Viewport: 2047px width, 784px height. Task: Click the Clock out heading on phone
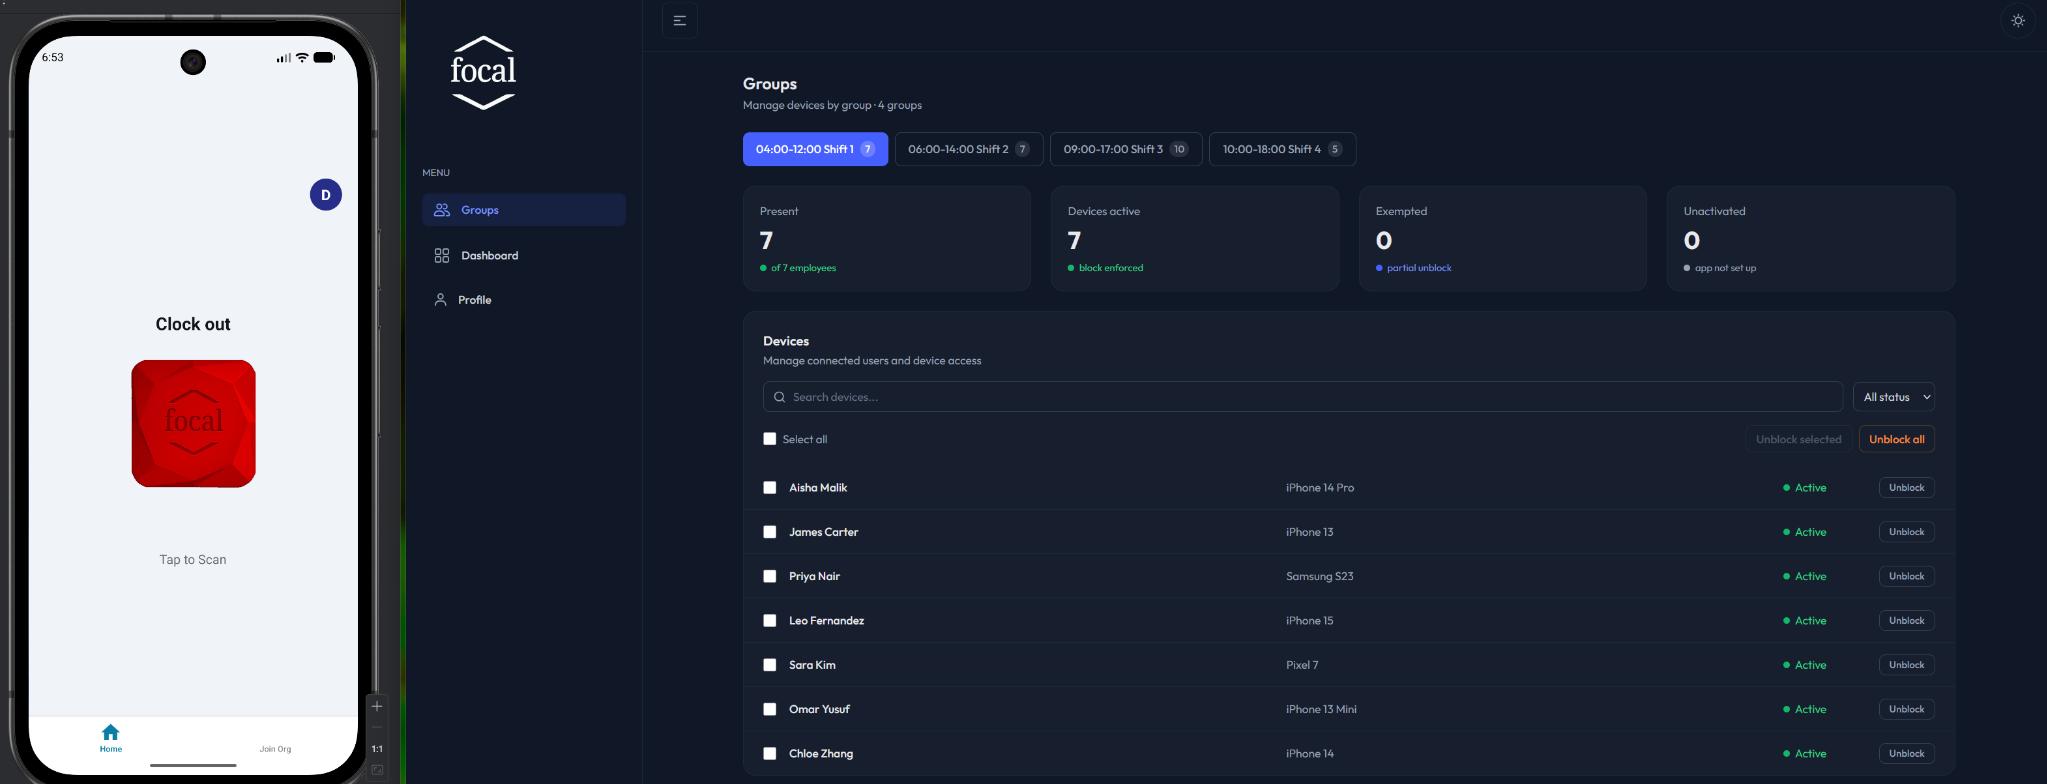(193, 324)
